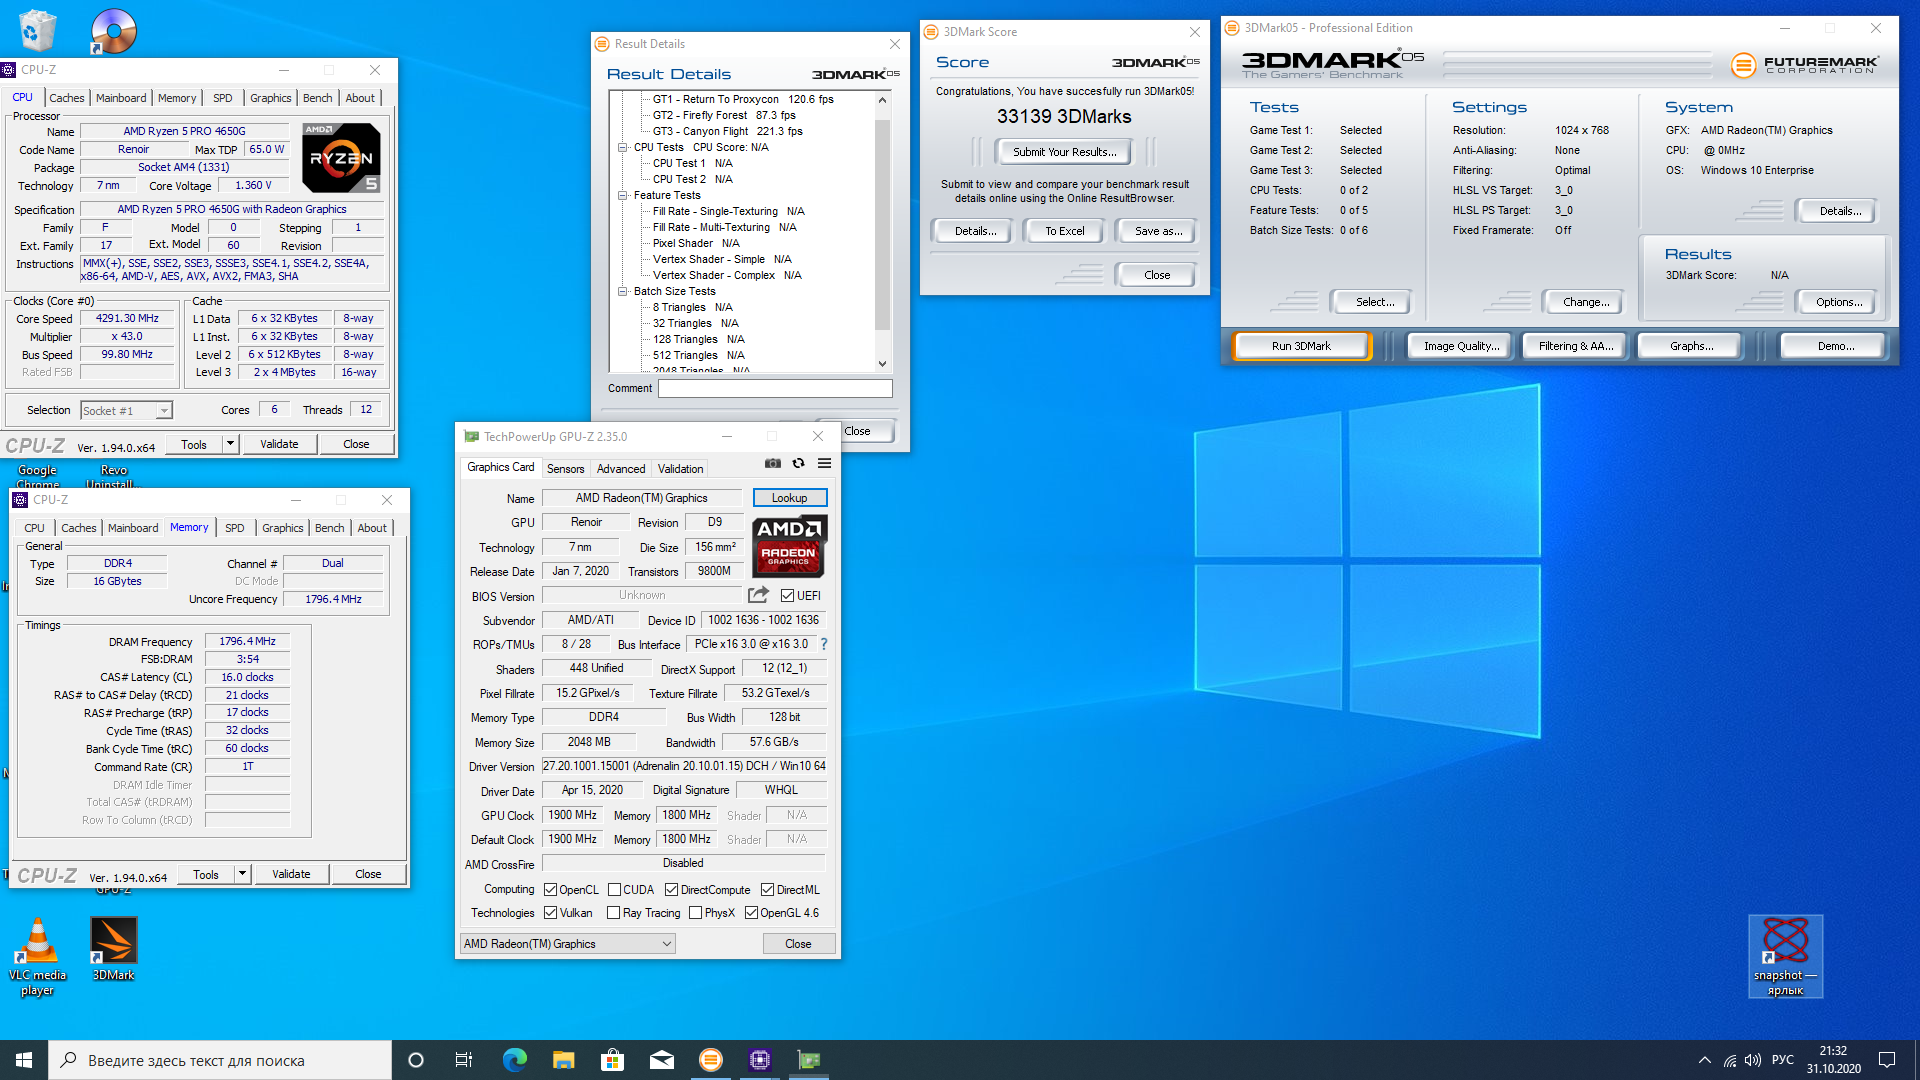Toggle the PhysX checkbox
The width and height of the screenshot is (1920, 1080).
pyautogui.click(x=695, y=913)
